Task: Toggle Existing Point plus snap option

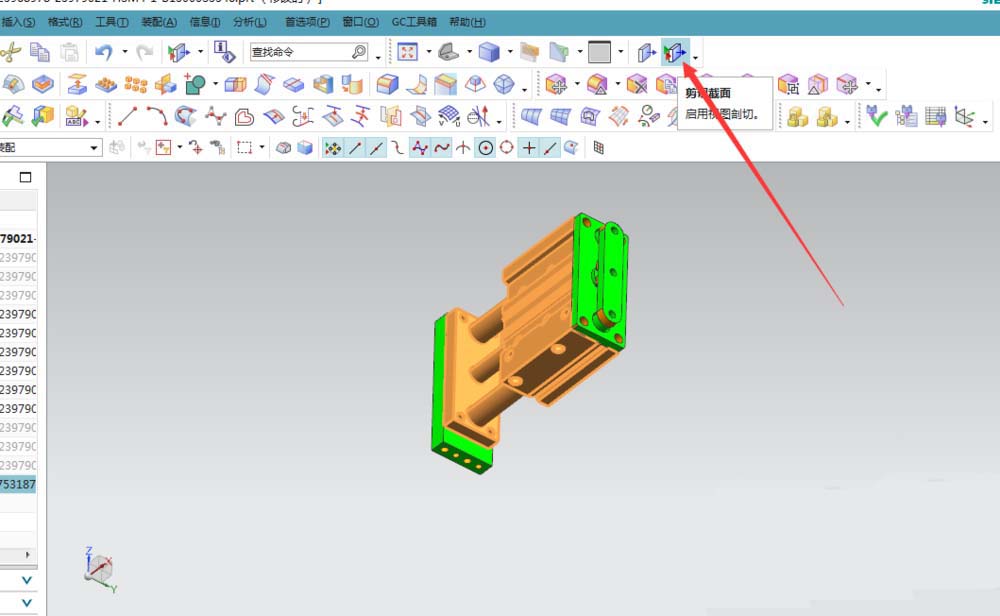Action: (x=529, y=148)
